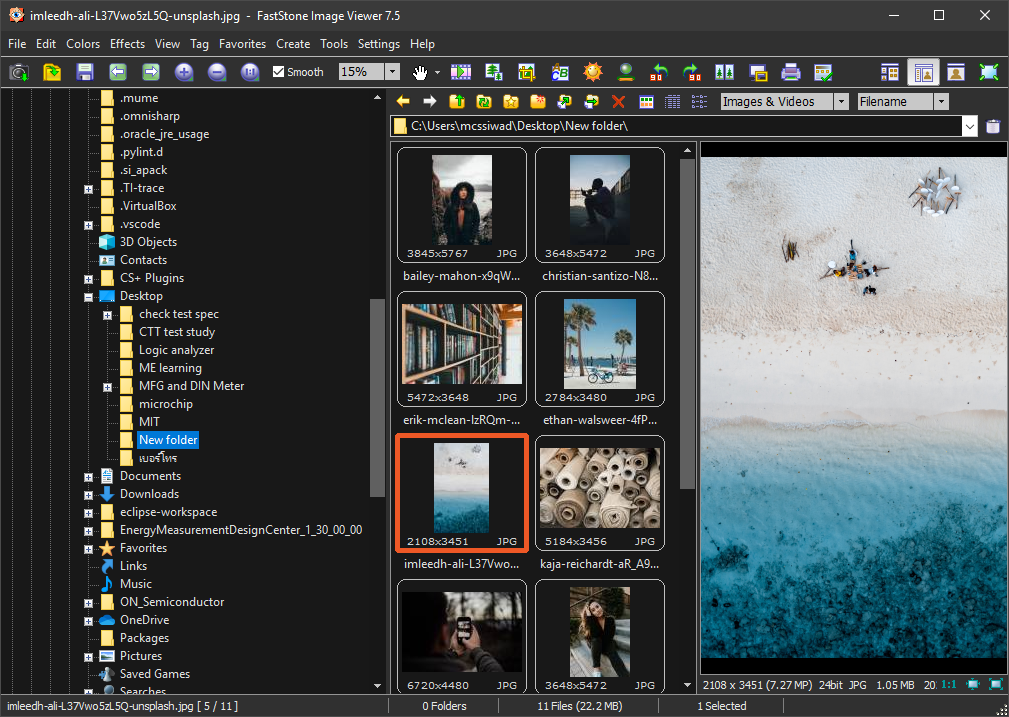
Task: Toggle the Smooth checkbox
Action: 280,72
